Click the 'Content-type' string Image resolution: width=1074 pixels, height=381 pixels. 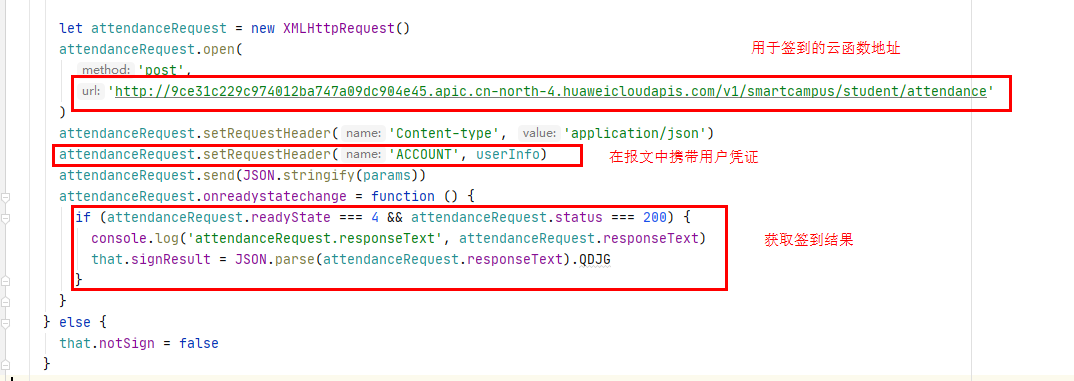[x=443, y=133]
